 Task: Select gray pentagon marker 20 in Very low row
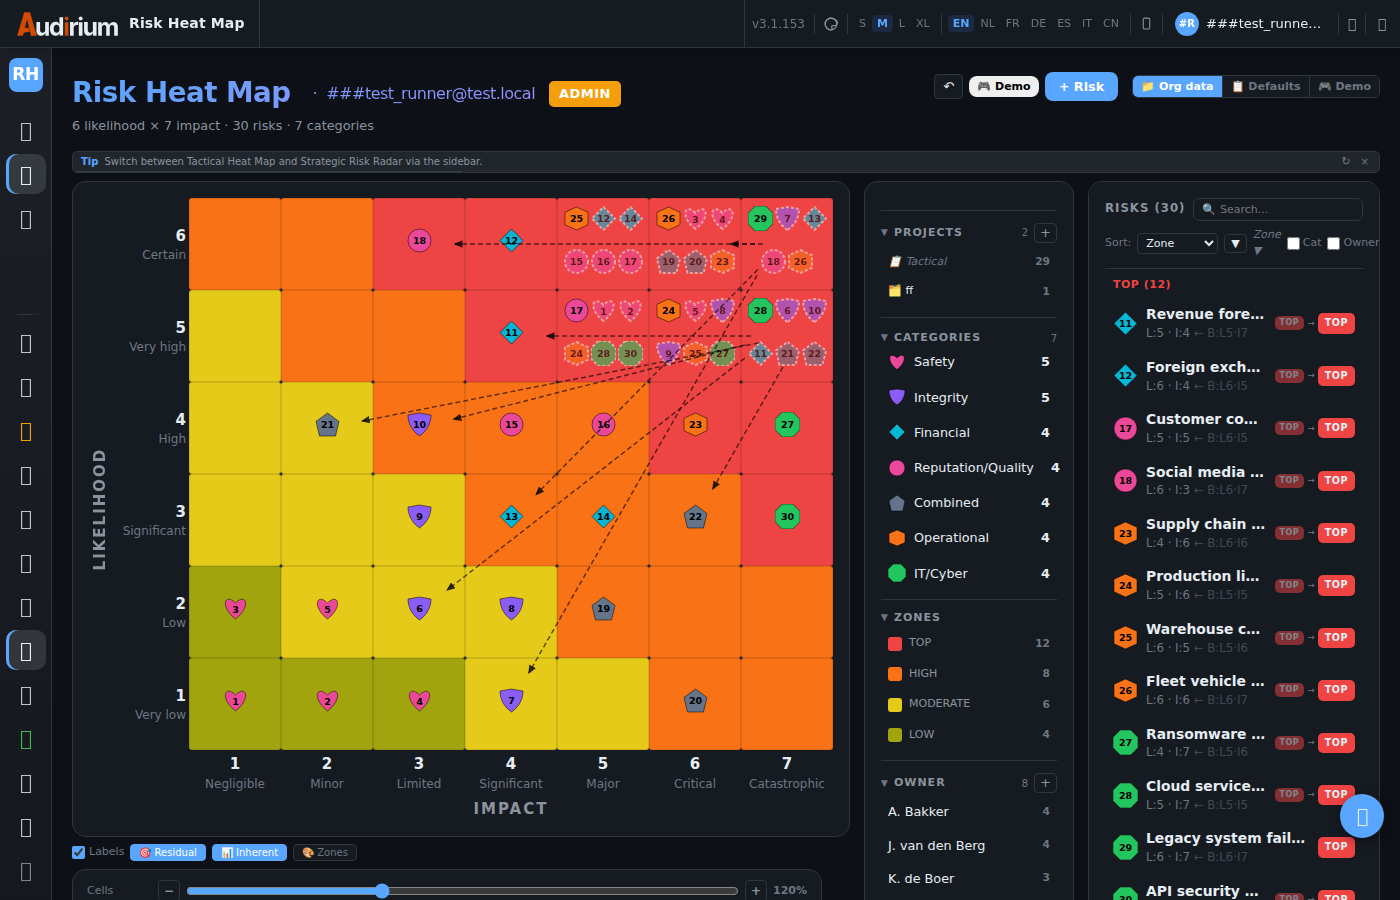[x=695, y=700]
